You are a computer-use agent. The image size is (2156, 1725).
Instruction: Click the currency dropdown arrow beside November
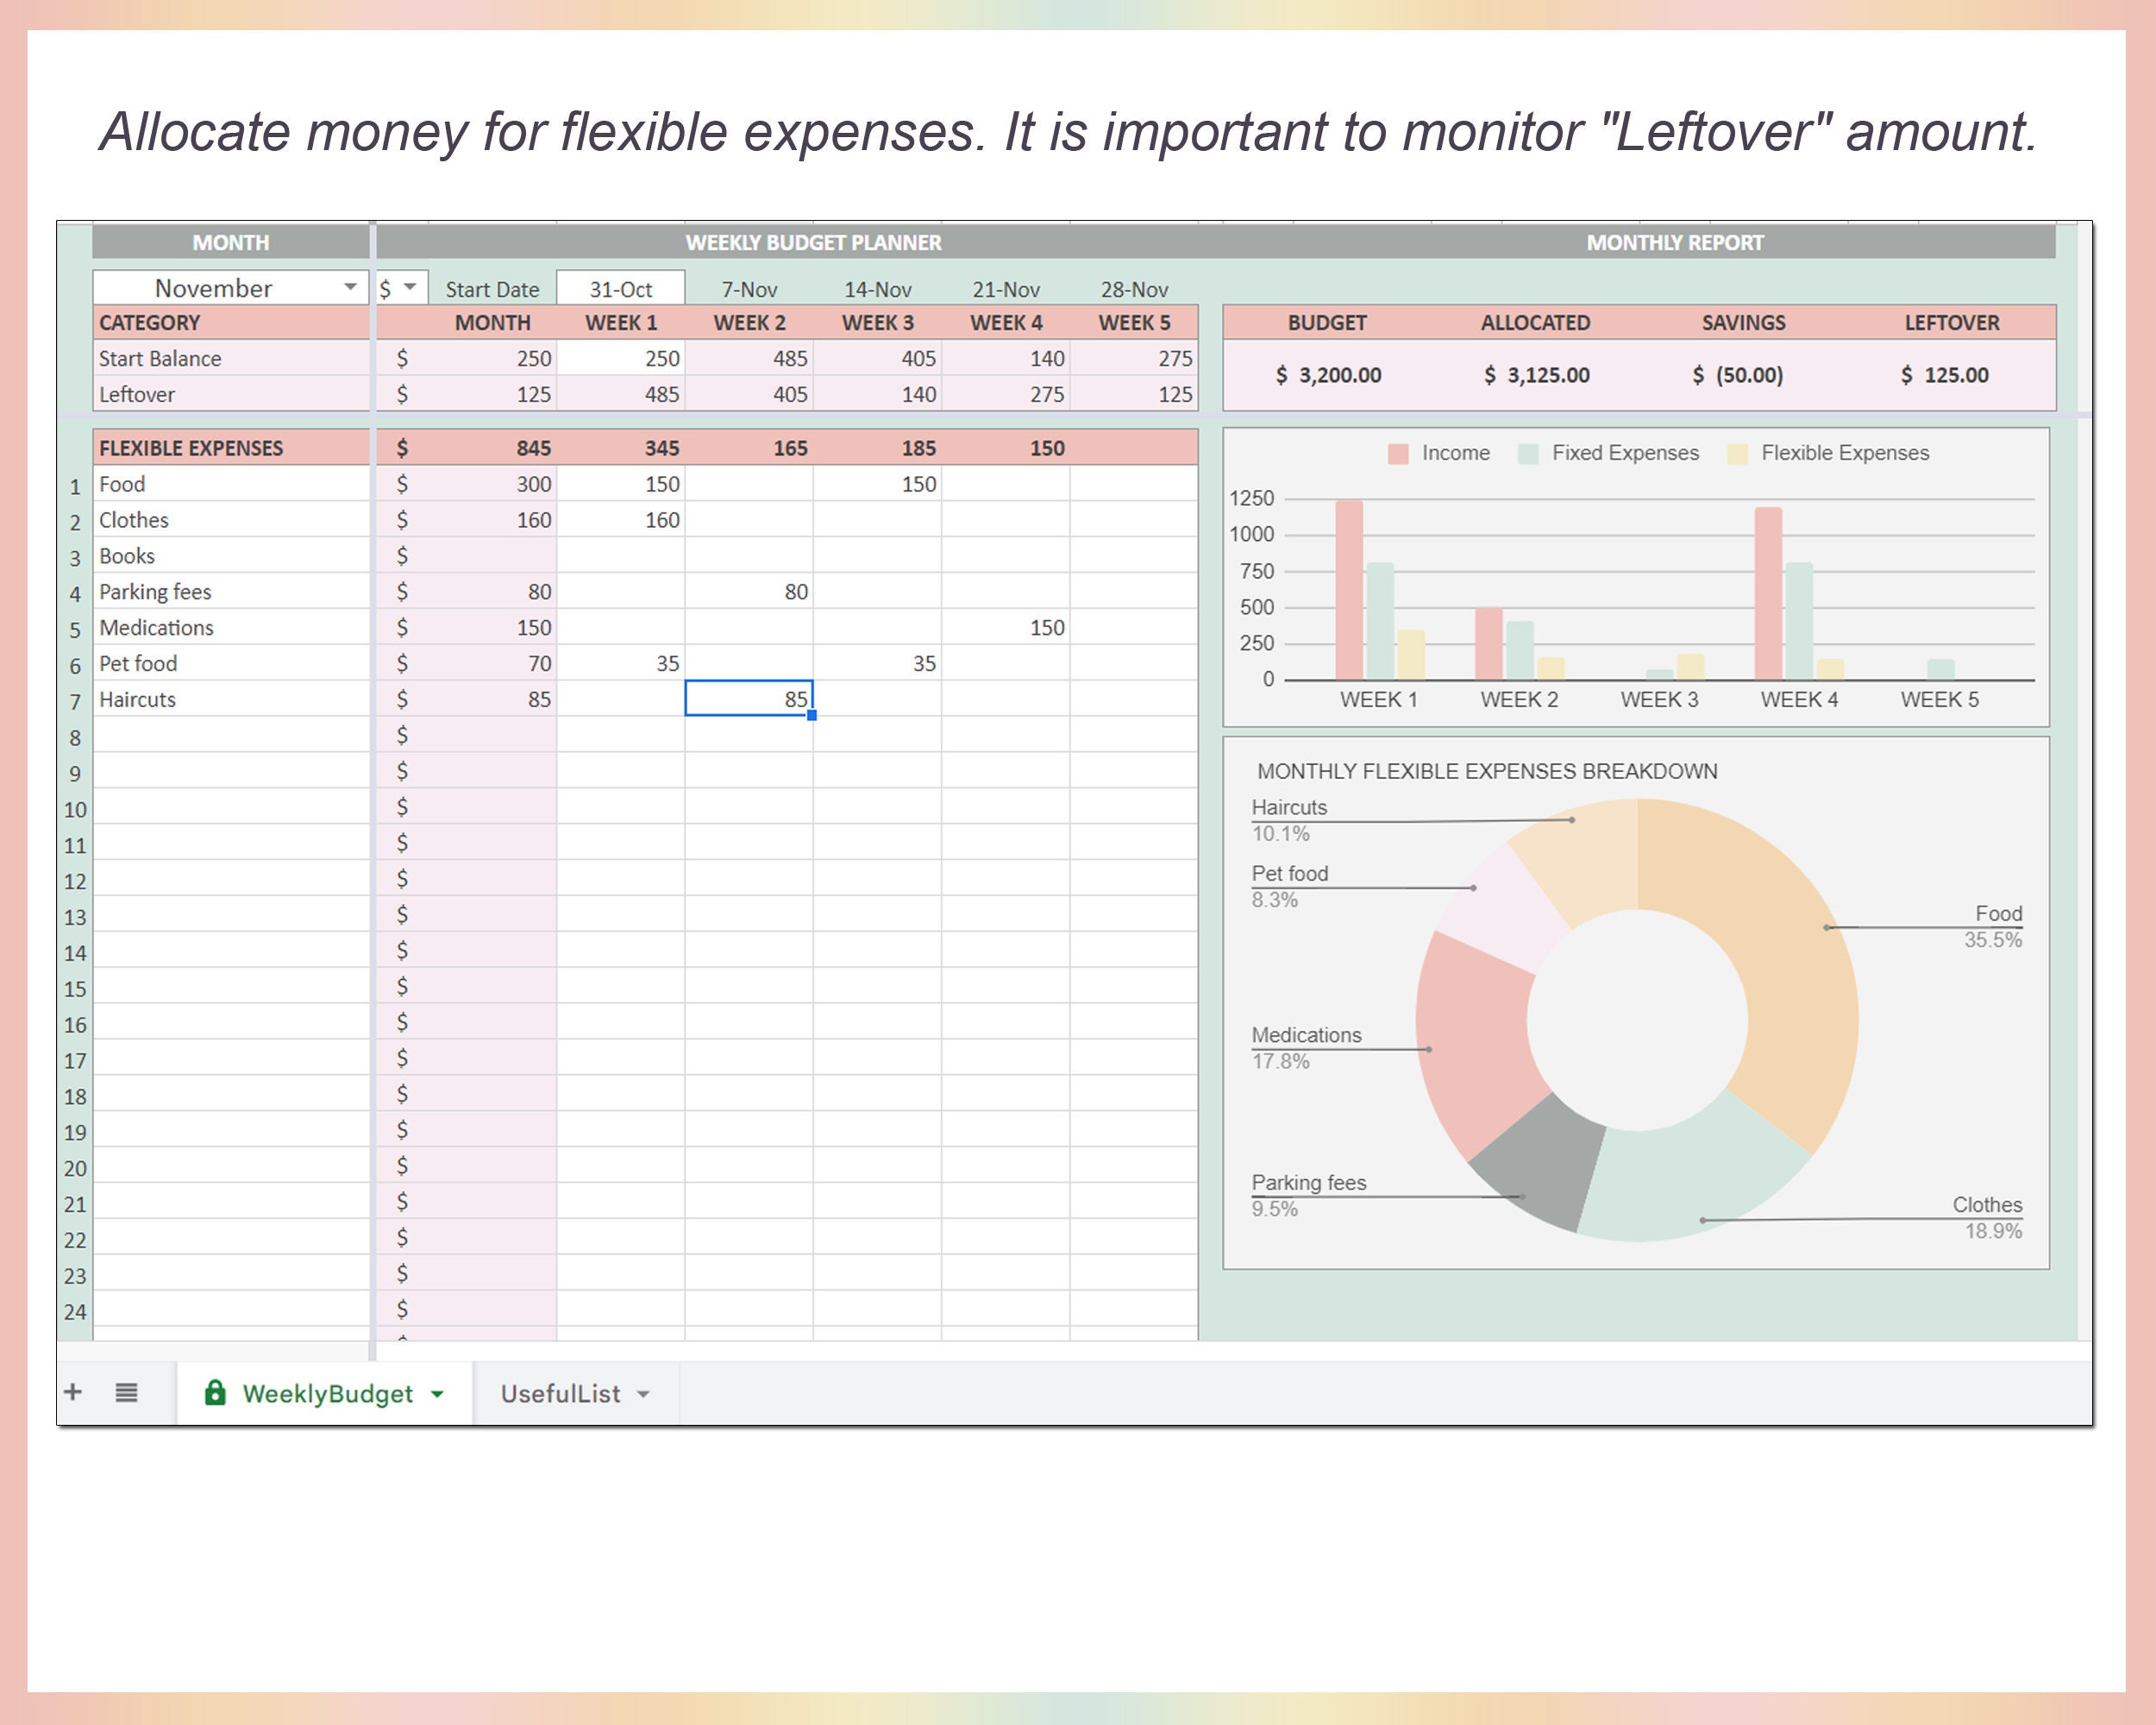410,288
